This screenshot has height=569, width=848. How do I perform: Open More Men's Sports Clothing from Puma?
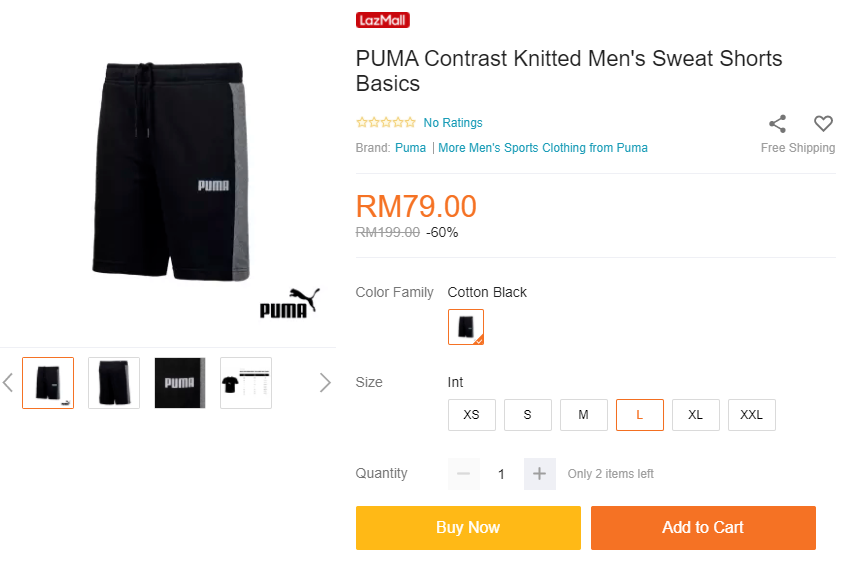[543, 148]
